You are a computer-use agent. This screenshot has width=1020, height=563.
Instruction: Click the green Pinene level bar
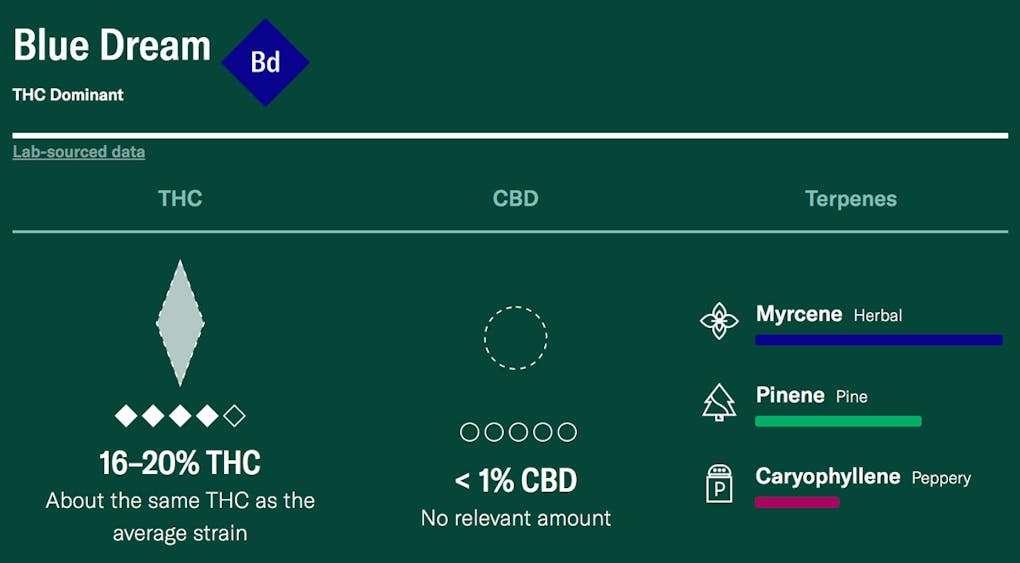(838, 421)
